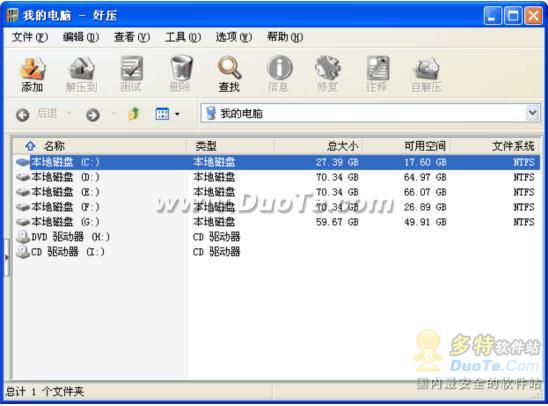Open the view mode dropdown arrow
548x406 pixels.
tap(178, 114)
